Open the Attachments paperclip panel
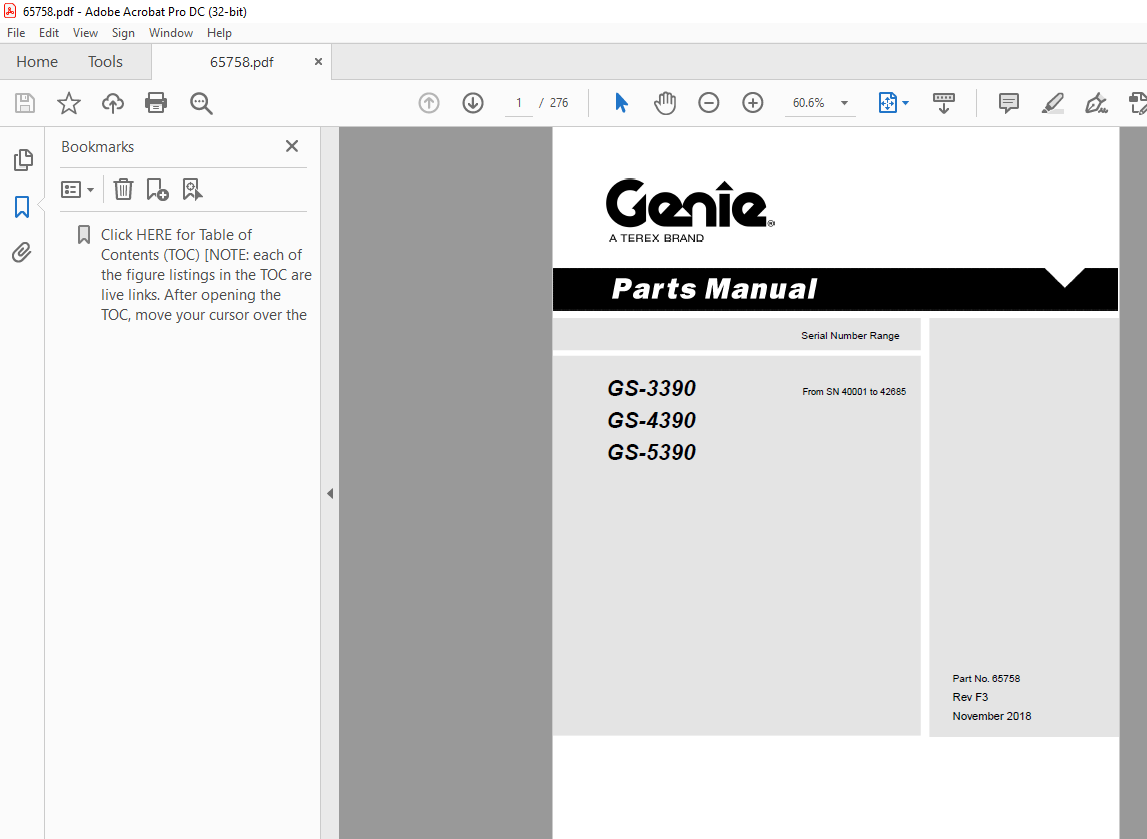Viewport: 1147px width, 839px height. coord(22,253)
